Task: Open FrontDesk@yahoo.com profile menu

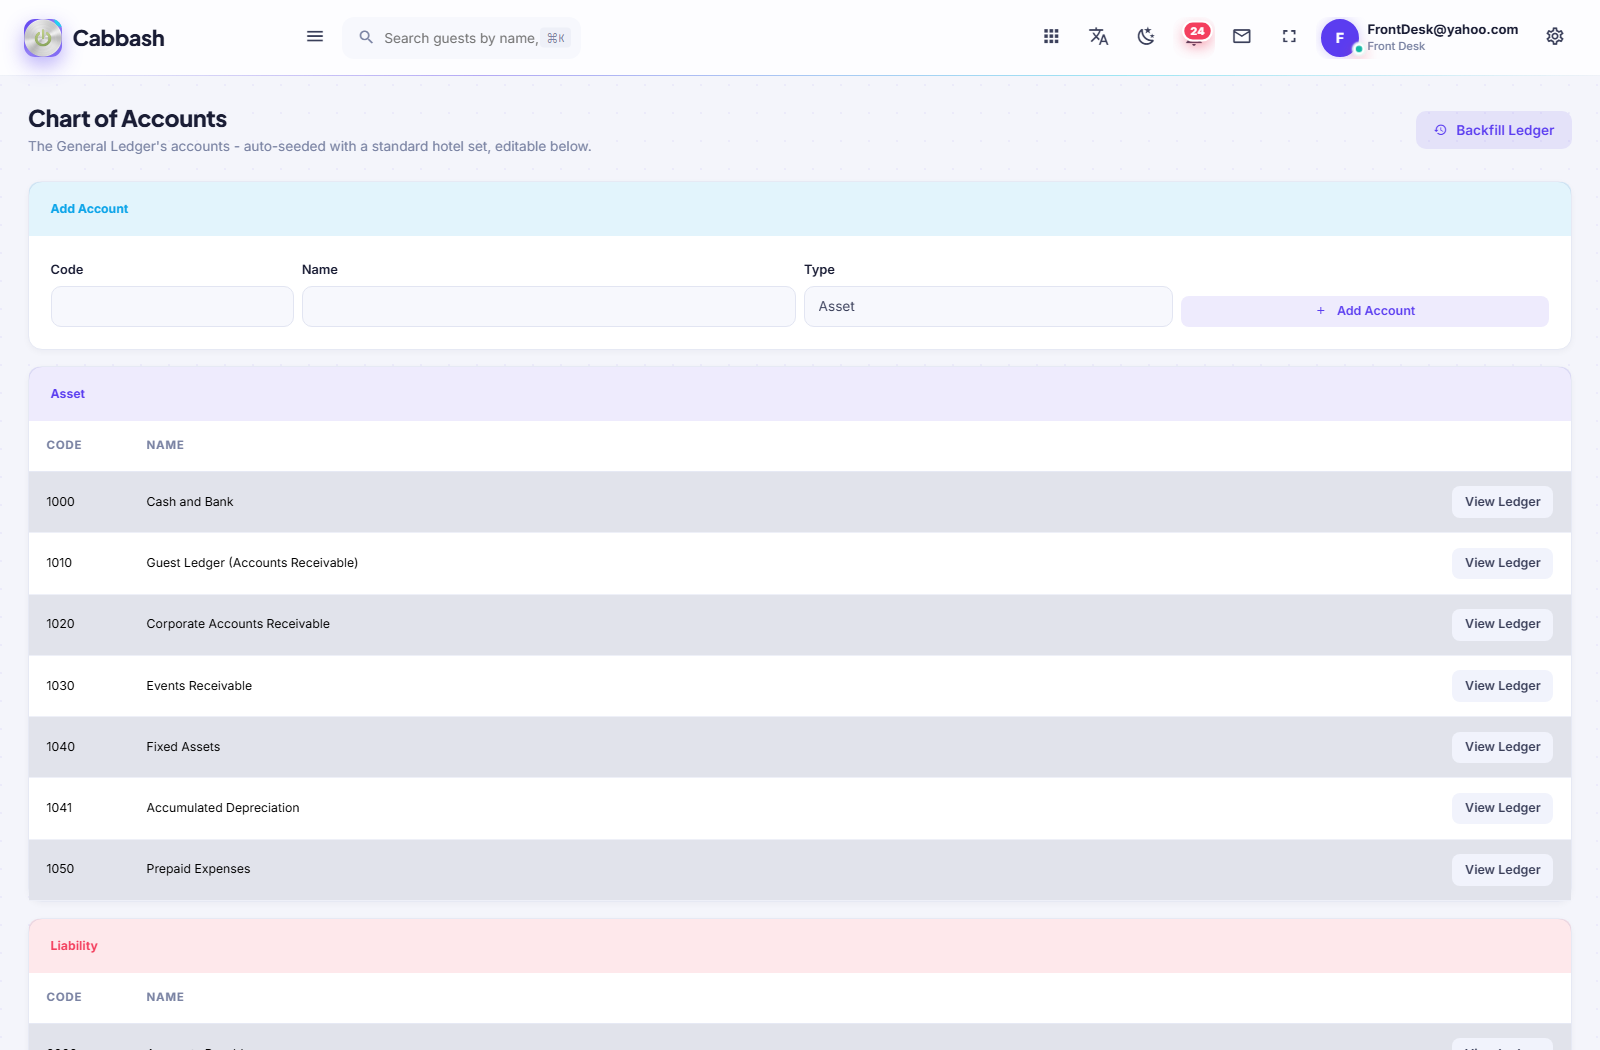Action: point(1442,30)
